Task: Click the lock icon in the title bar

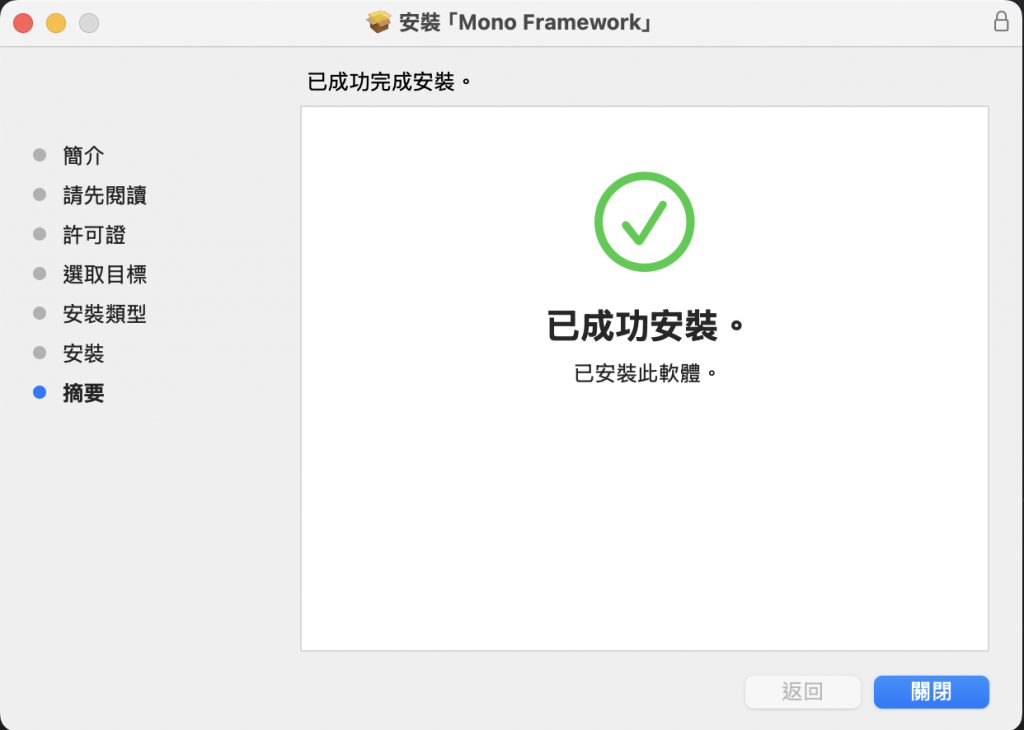Action: 1000,22
